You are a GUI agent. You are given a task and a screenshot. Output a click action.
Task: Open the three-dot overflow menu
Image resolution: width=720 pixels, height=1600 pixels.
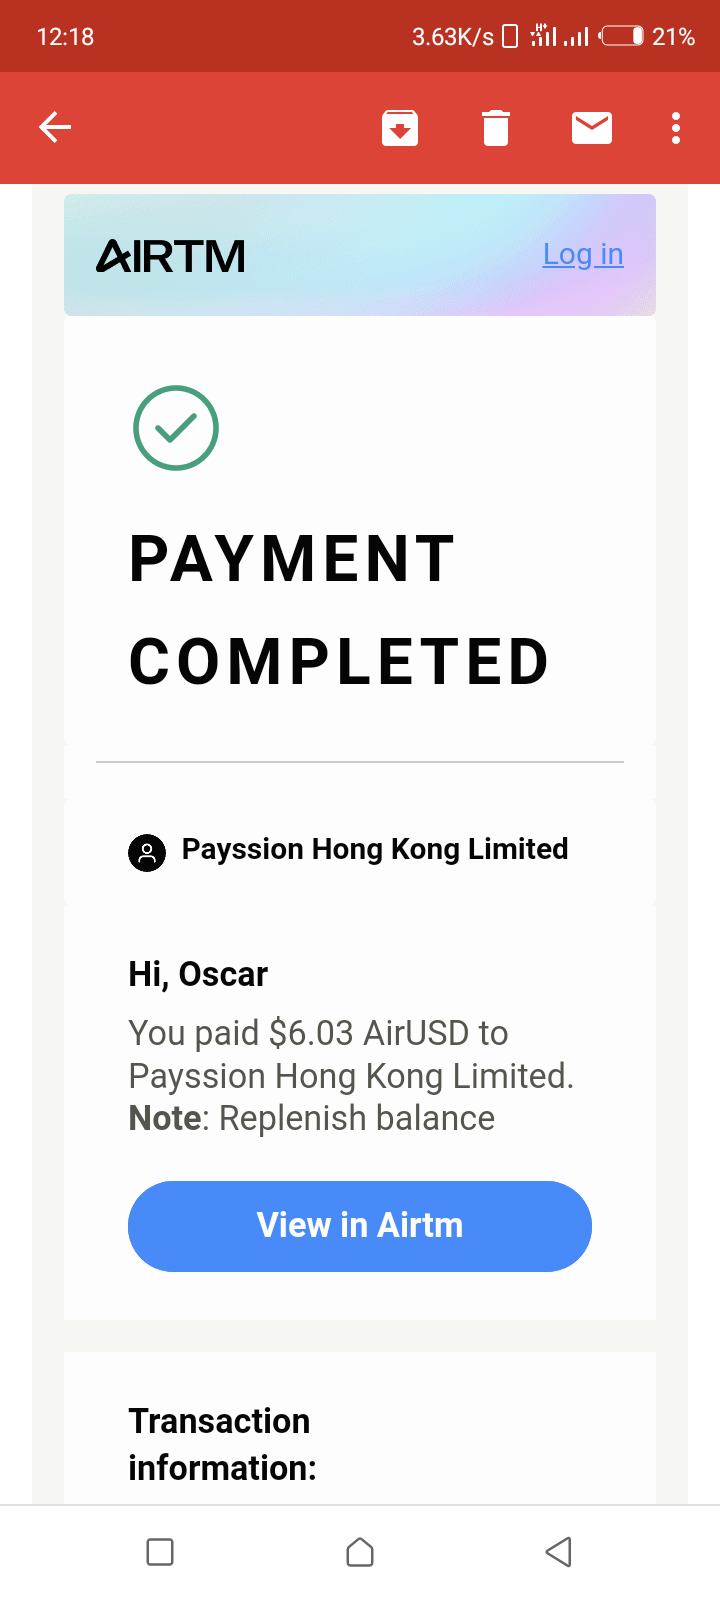click(x=676, y=128)
